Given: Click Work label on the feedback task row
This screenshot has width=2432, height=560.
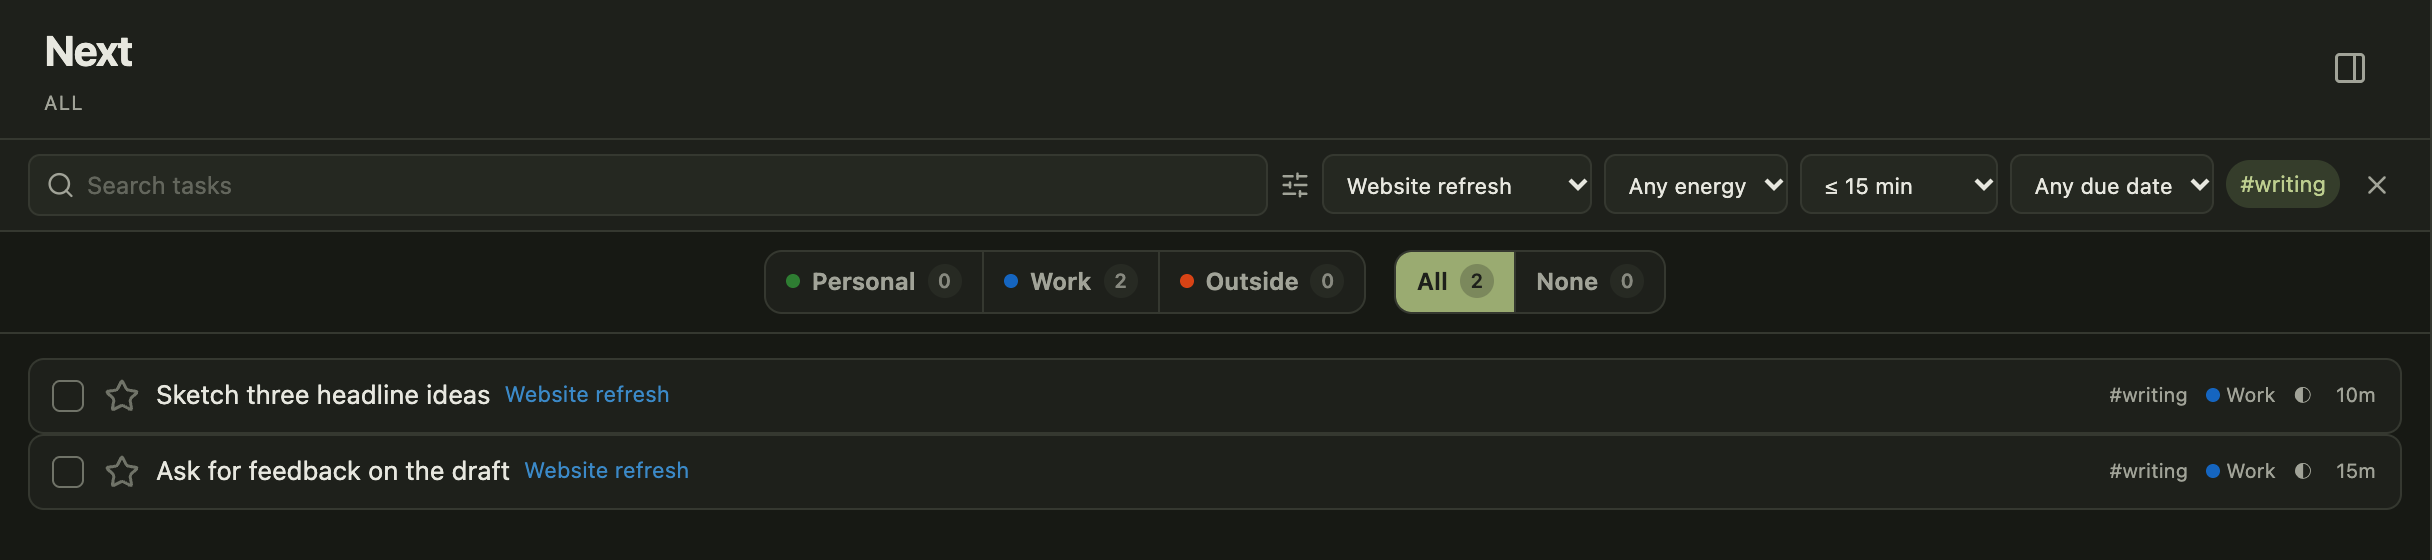Looking at the screenshot, I should 2241,471.
